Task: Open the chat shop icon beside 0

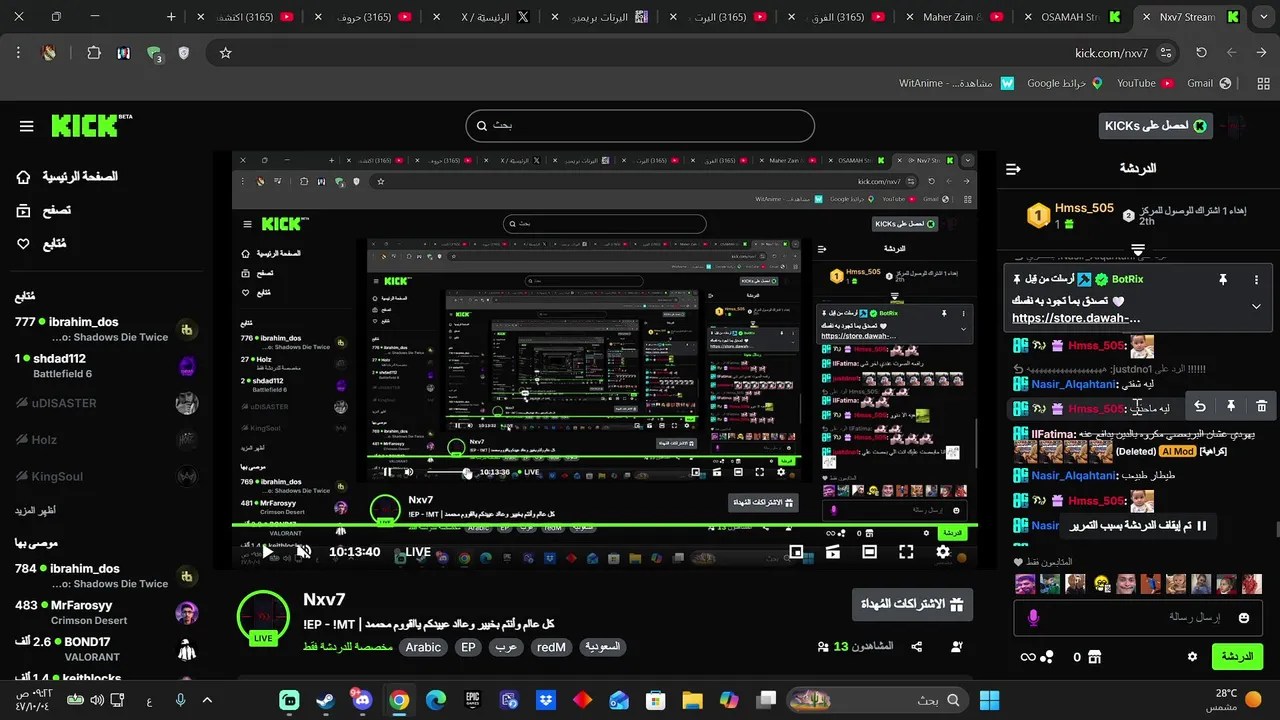Action: tap(1094, 657)
